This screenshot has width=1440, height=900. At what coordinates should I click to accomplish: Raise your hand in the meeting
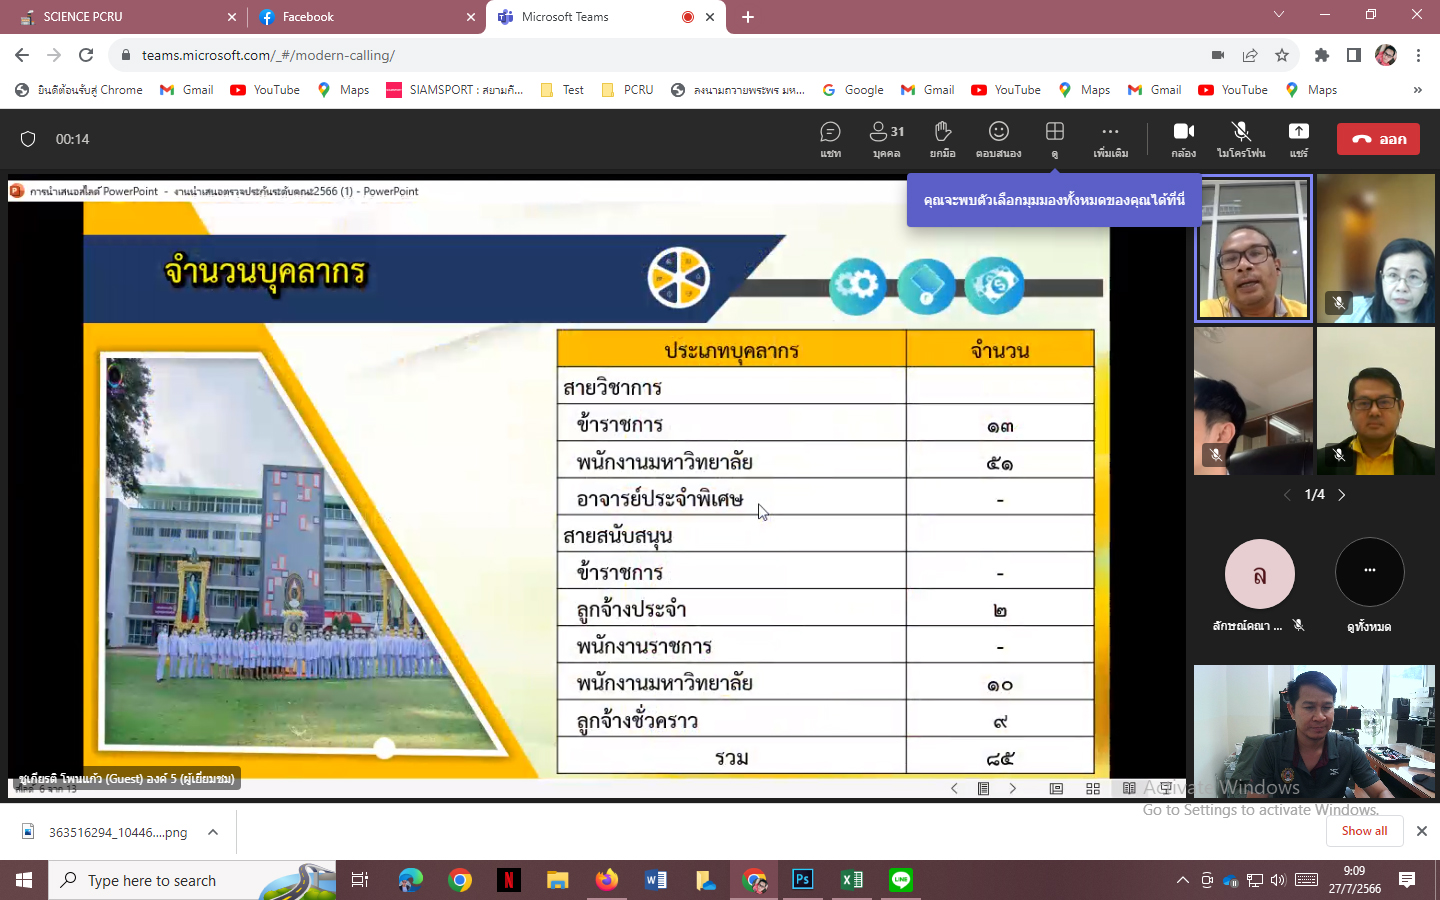(942, 139)
